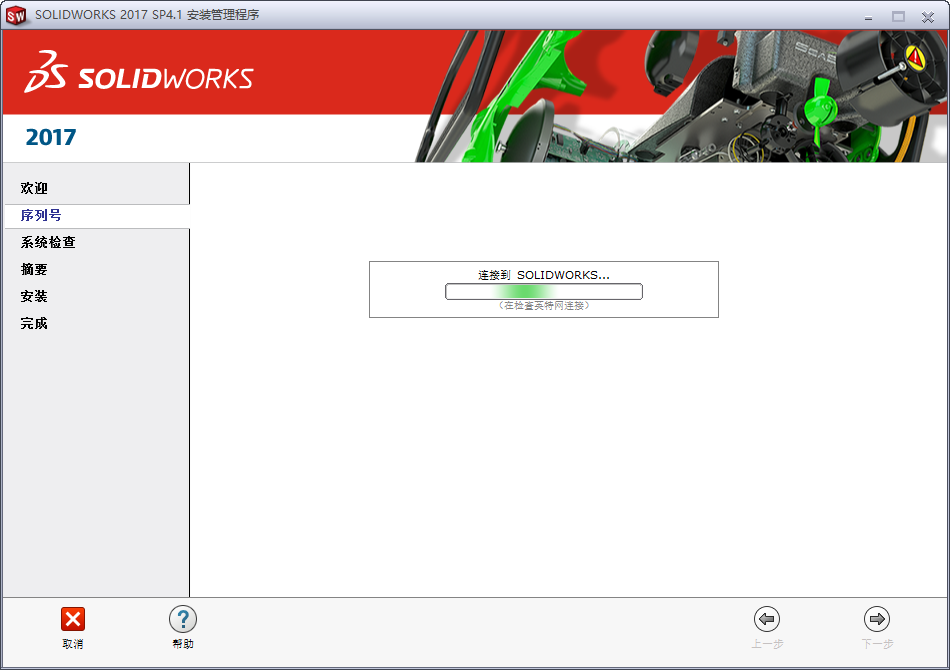Close the installer window
This screenshot has height=670, width=950.
[x=928, y=16]
